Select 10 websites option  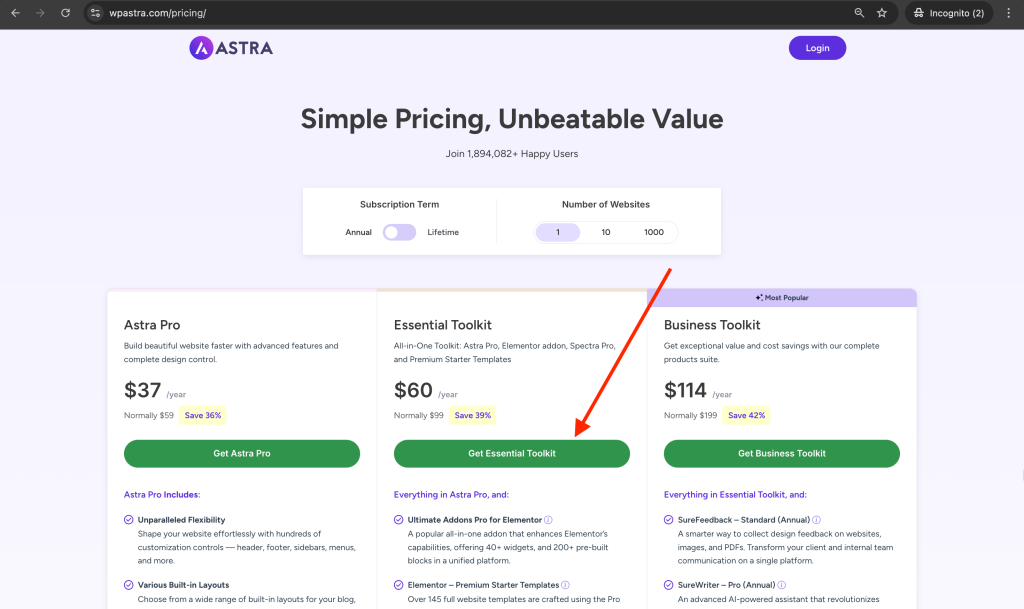pyautogui.click(x=606, y=232)
